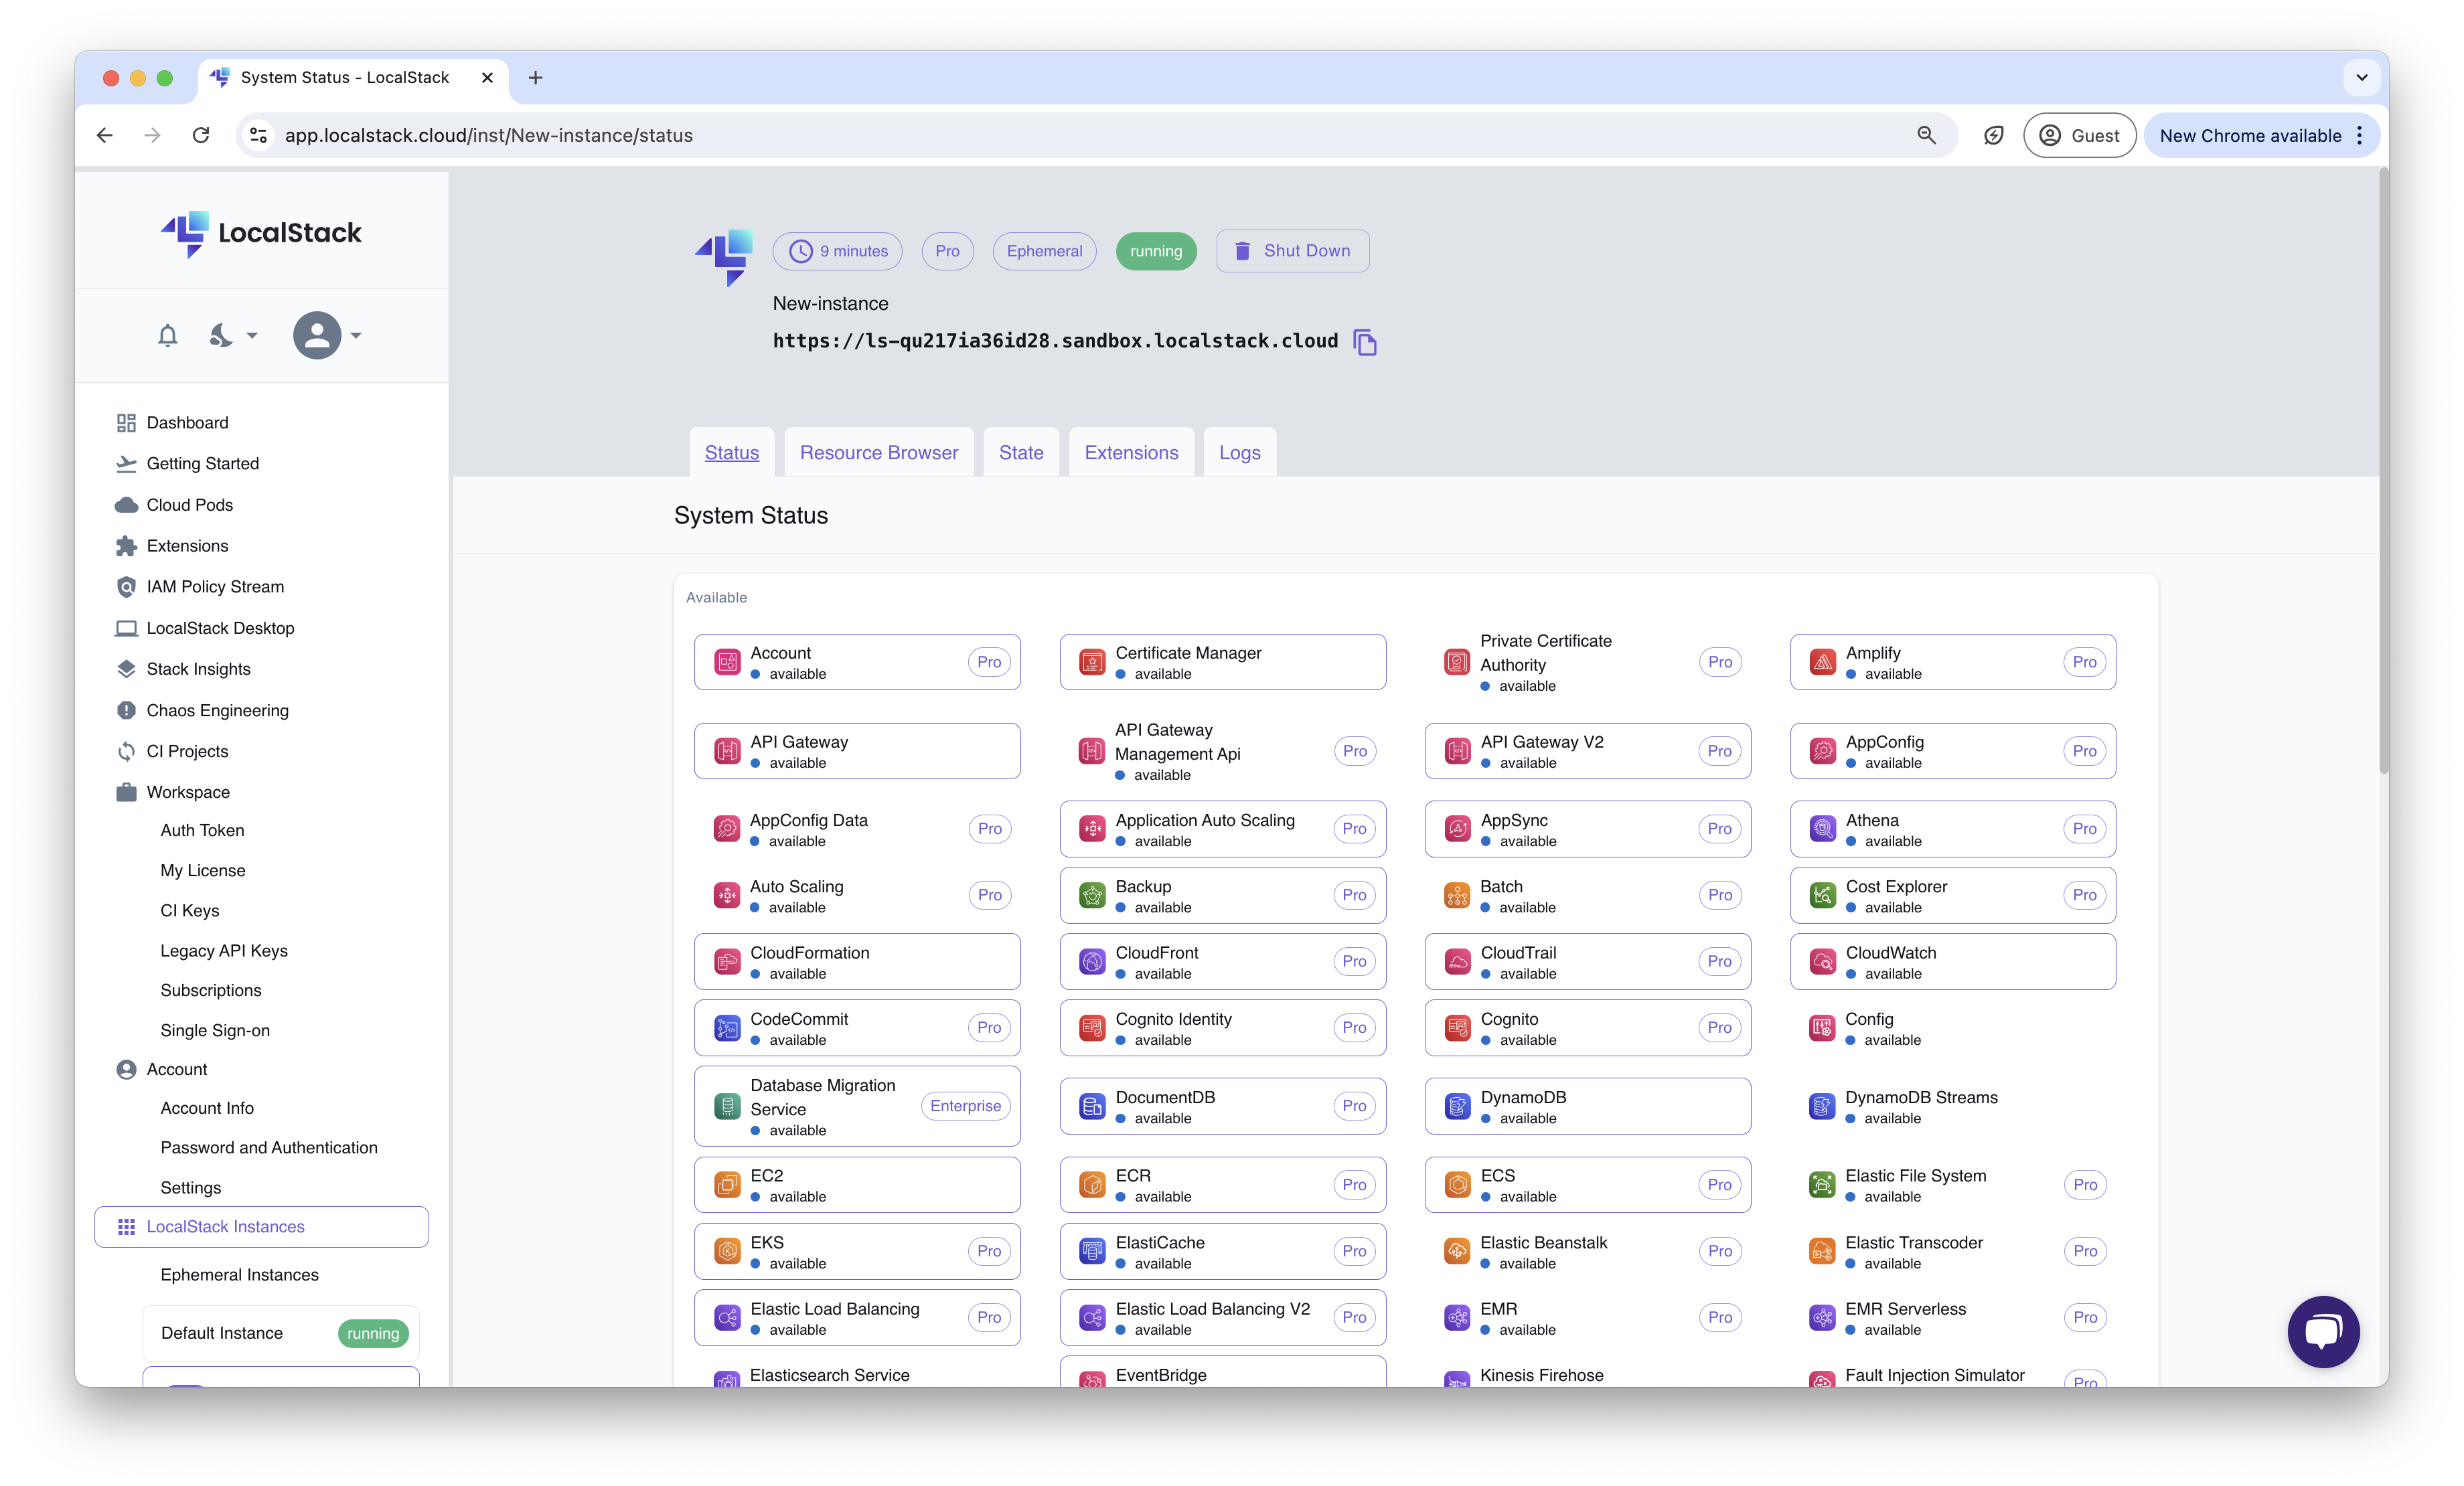Image resolution: width=2464 pixels, height=1486 pixels.
Task: Copy the instance endpoint URL icon
Action: point(1365,342)
